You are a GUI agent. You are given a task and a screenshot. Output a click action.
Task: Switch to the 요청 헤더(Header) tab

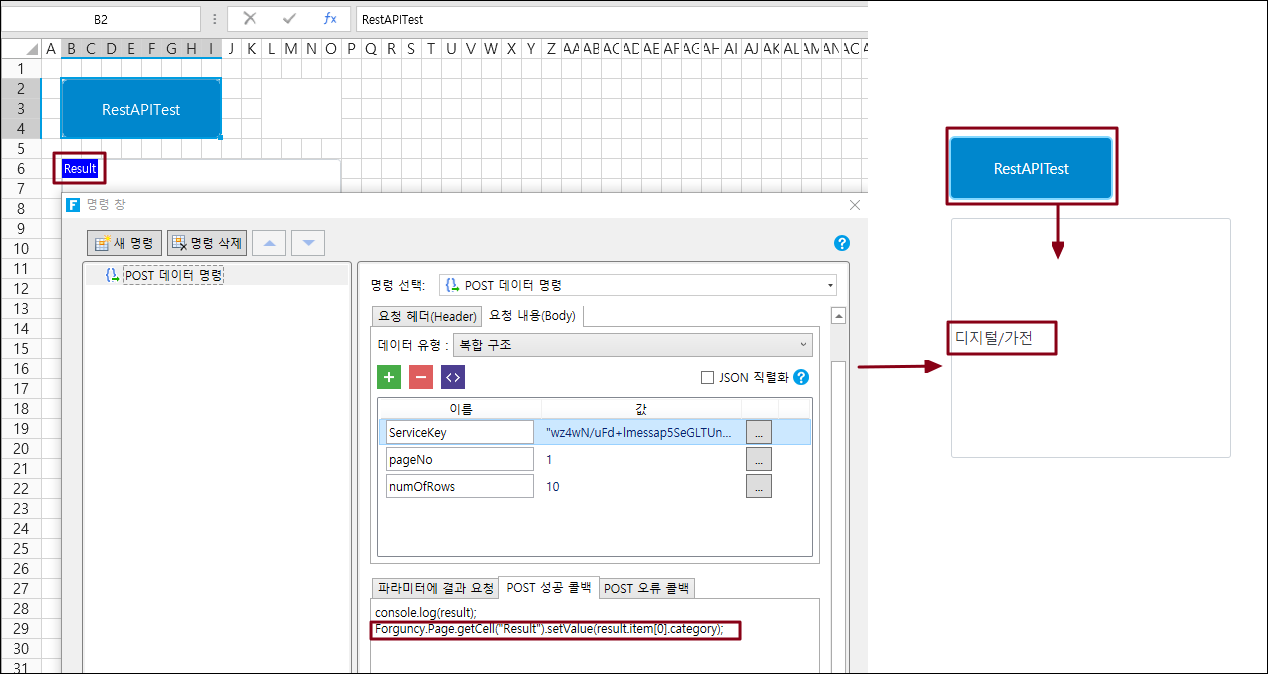tap(426, 316)
